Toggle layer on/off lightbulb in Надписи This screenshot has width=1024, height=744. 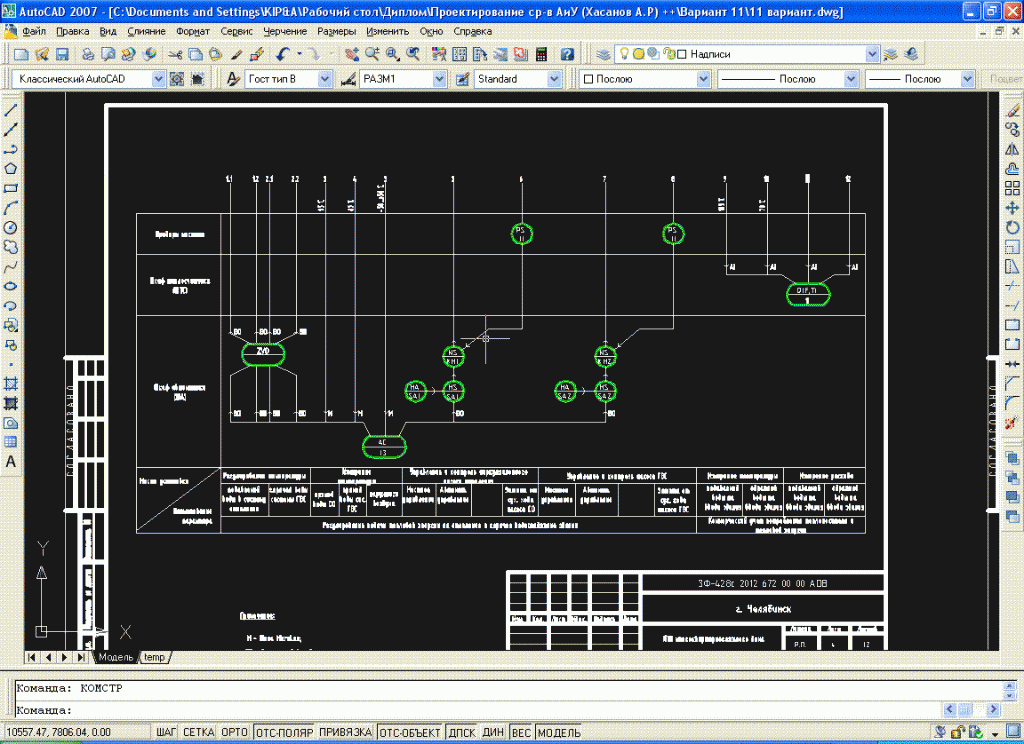tap(624, 54)
